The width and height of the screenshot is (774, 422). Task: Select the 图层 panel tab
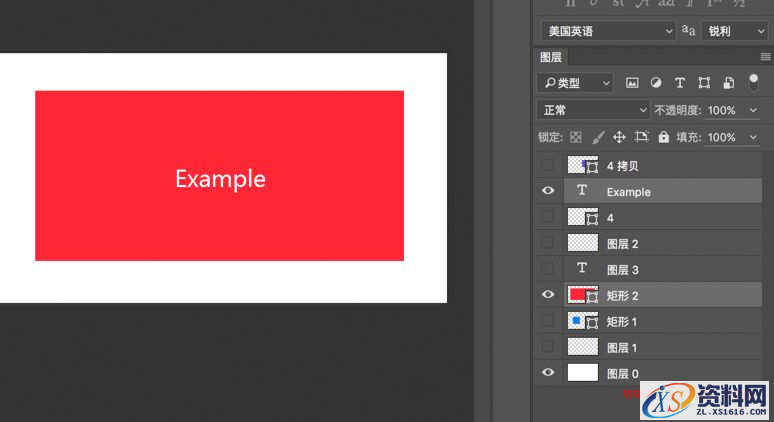552,58
